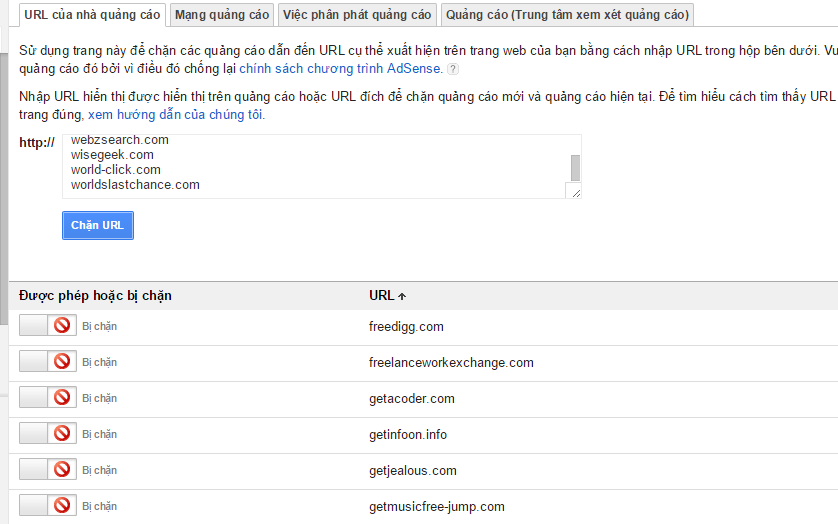This screenshot has height=524, width=838.
Task: Click the 'webzsearch.com' line in text area
Action: 120,140
